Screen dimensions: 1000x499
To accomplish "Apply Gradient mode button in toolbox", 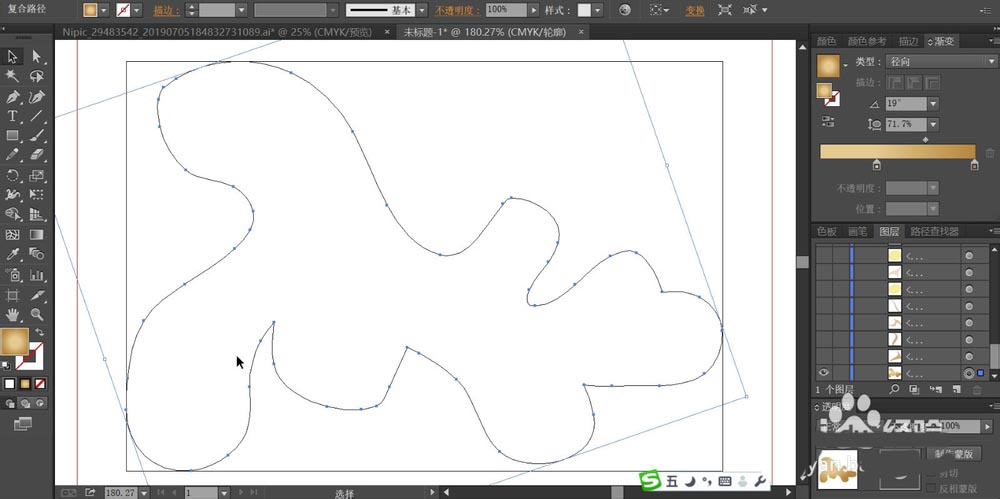I will coord(25,384).
